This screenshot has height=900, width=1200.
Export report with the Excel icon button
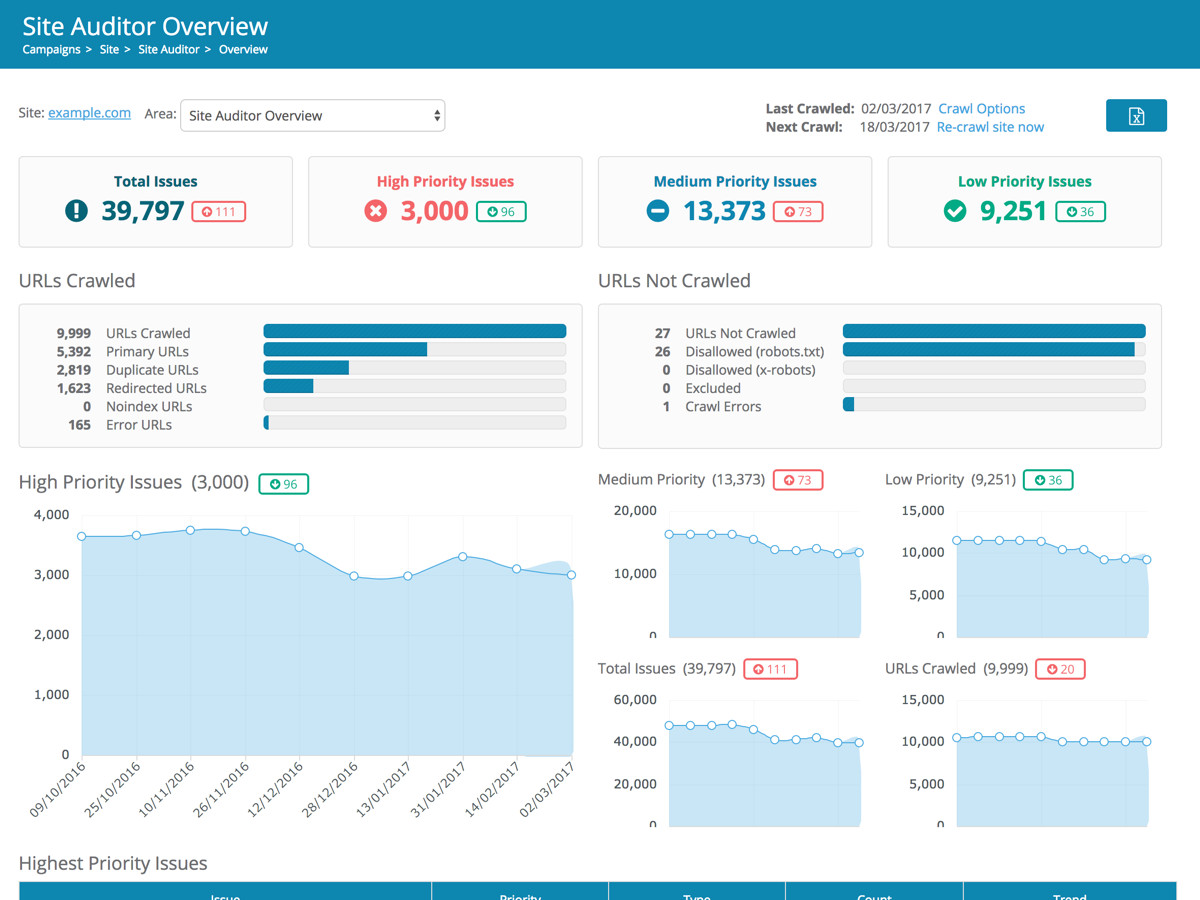(1136, 116)
